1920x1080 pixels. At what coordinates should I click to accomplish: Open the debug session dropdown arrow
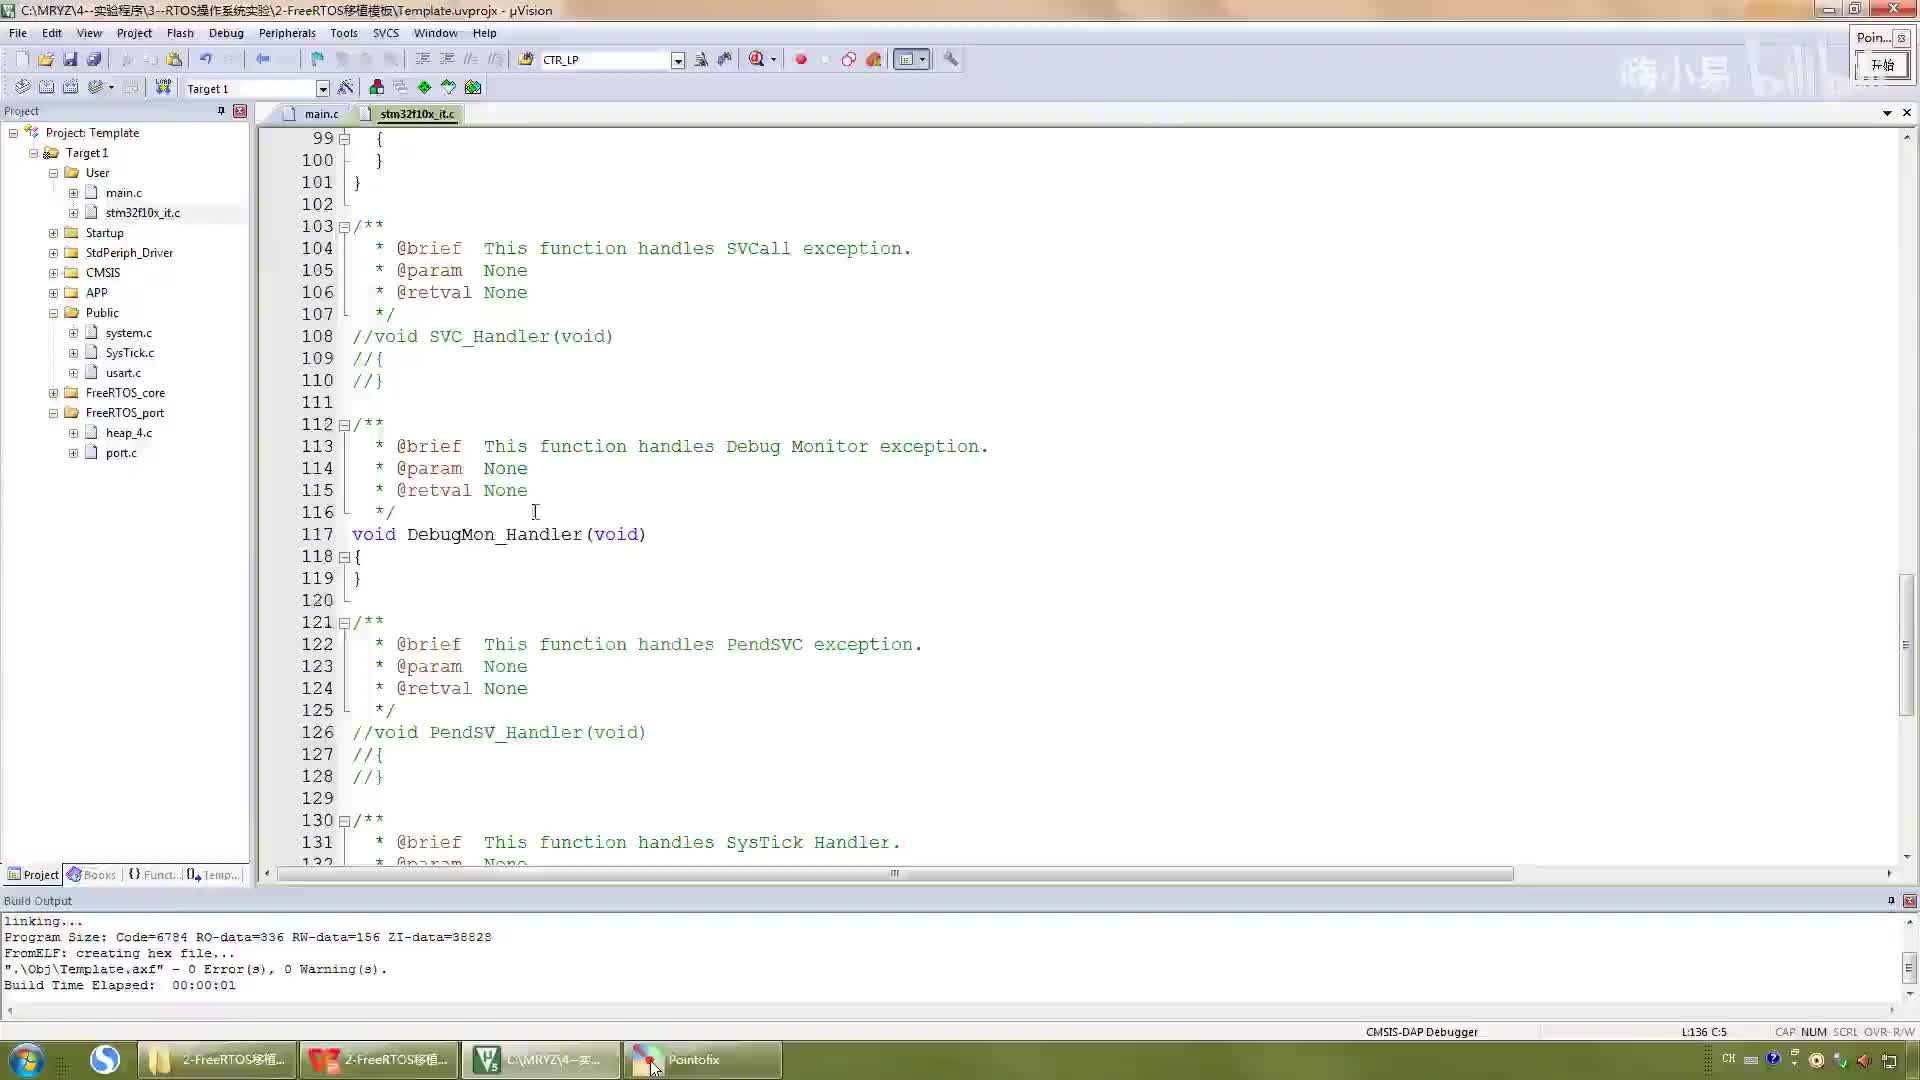coord(773,59)
